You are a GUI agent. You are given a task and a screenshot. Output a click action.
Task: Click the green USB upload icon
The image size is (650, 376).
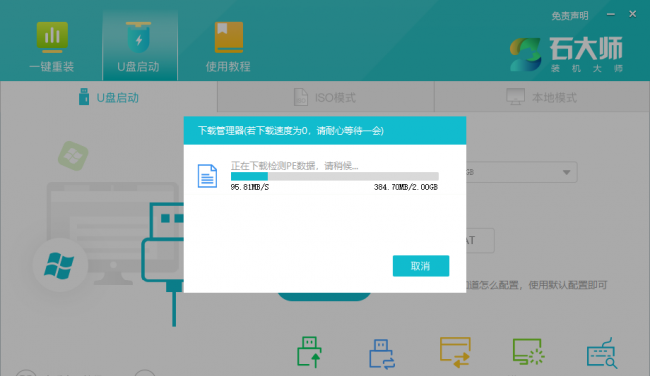(310, 352)
